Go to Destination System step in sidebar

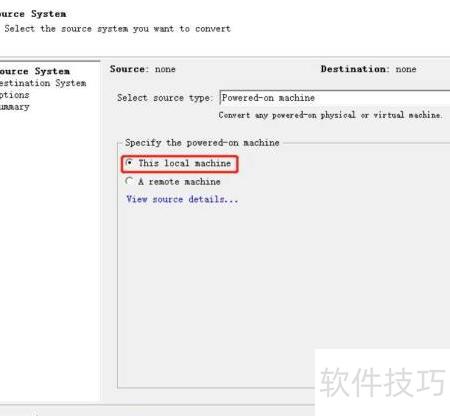pos(43,83)
